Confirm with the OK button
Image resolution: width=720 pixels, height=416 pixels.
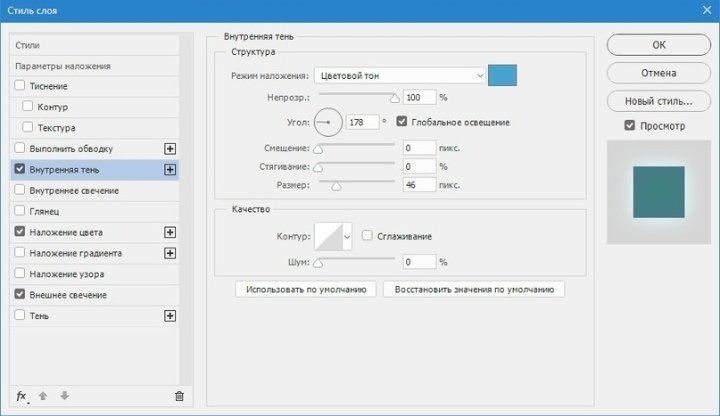(x=658, y=45)
